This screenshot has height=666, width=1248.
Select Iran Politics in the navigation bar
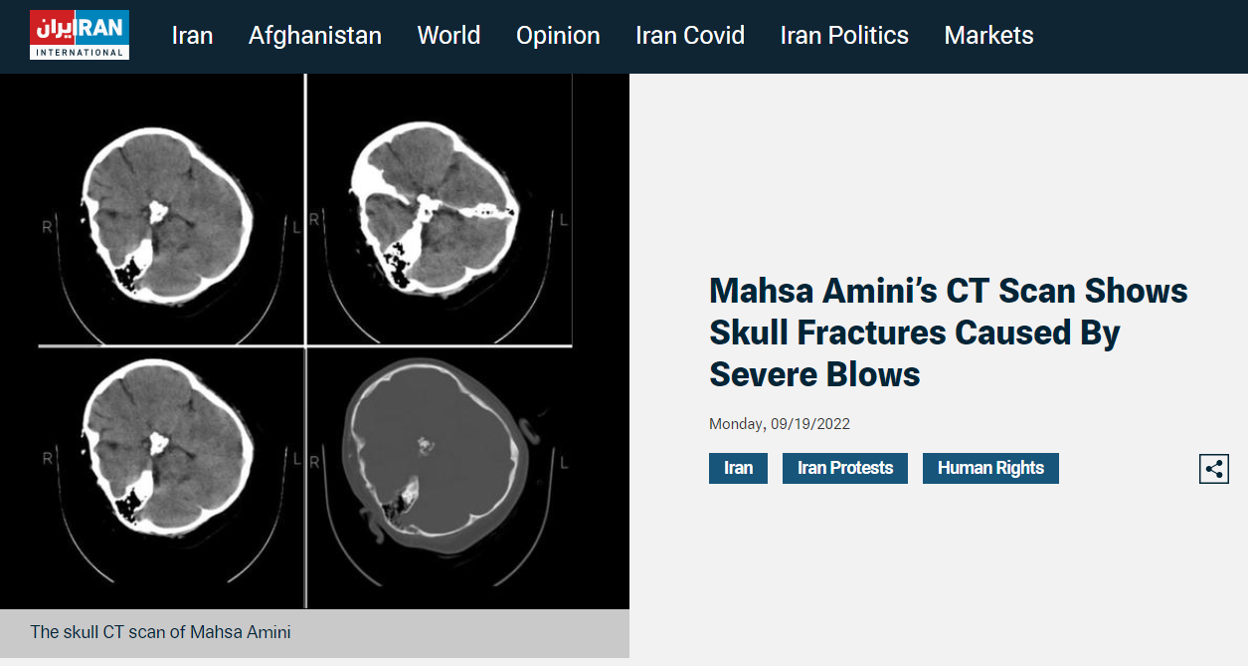[x=844, y=36]
